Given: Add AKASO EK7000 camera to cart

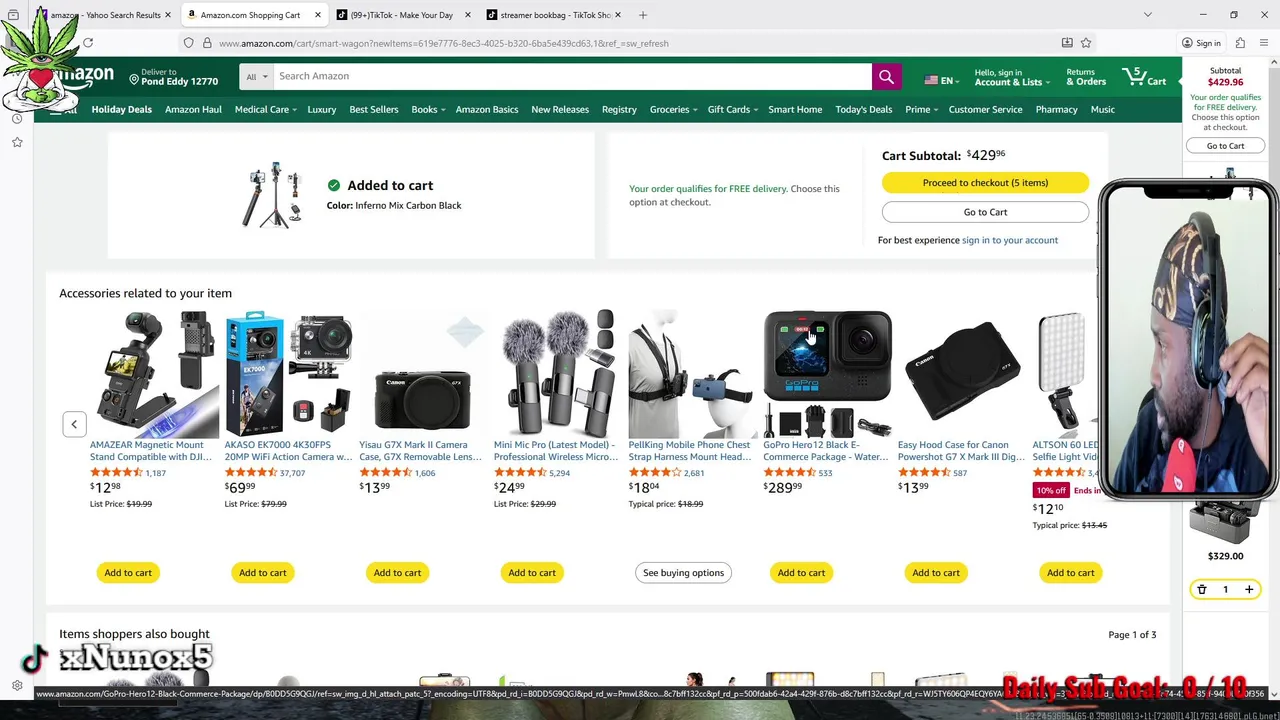Looking at the screenshot, I should click(x=263, y=573).
